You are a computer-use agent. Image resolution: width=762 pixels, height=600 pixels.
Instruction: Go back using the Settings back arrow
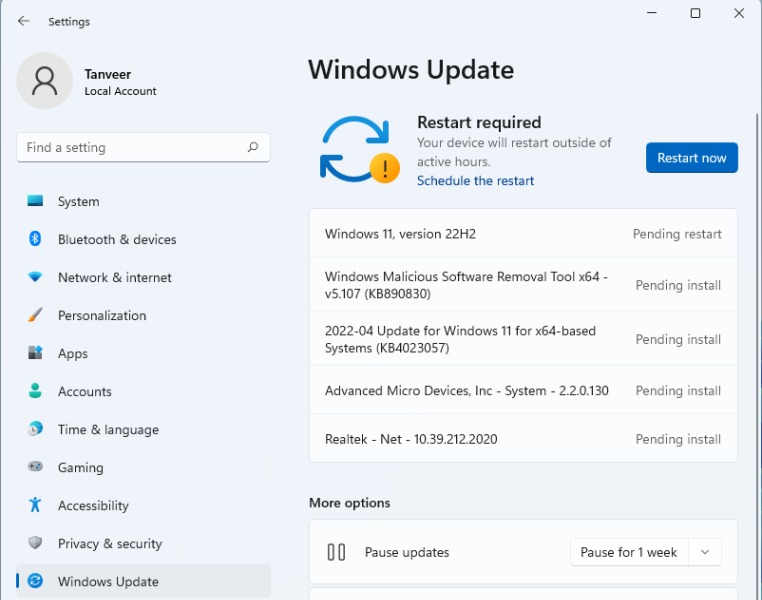(x=23, y=21)
